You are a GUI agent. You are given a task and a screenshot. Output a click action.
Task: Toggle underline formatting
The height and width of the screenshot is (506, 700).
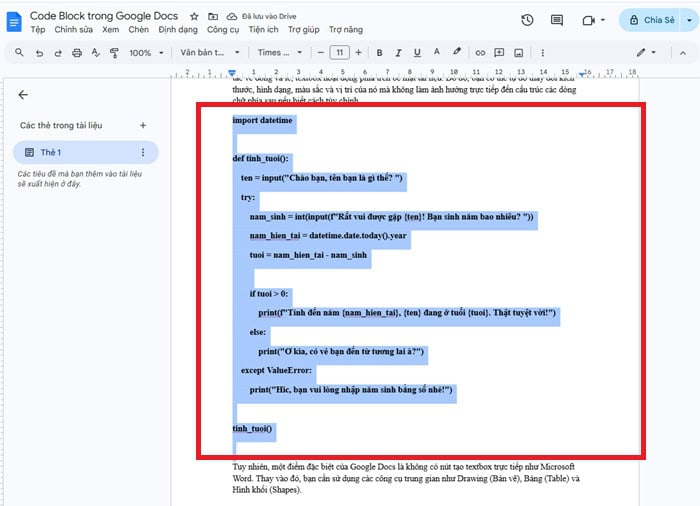click(x=417, y=53)
